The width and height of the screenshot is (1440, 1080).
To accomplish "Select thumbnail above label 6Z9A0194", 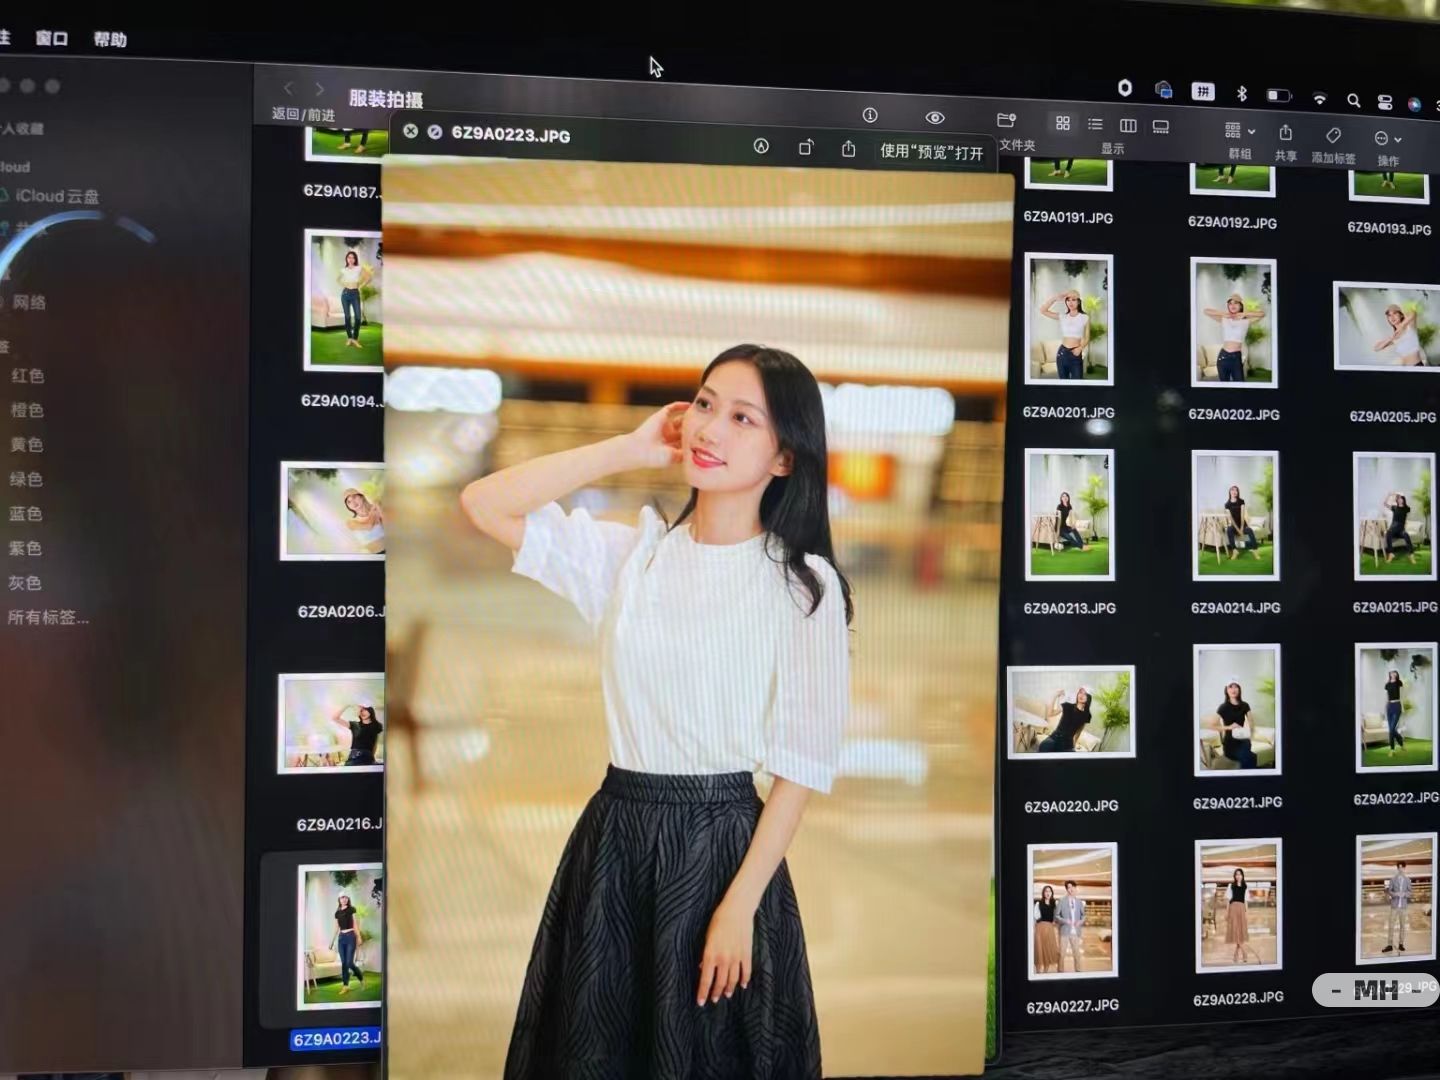I will pos(344,301).
